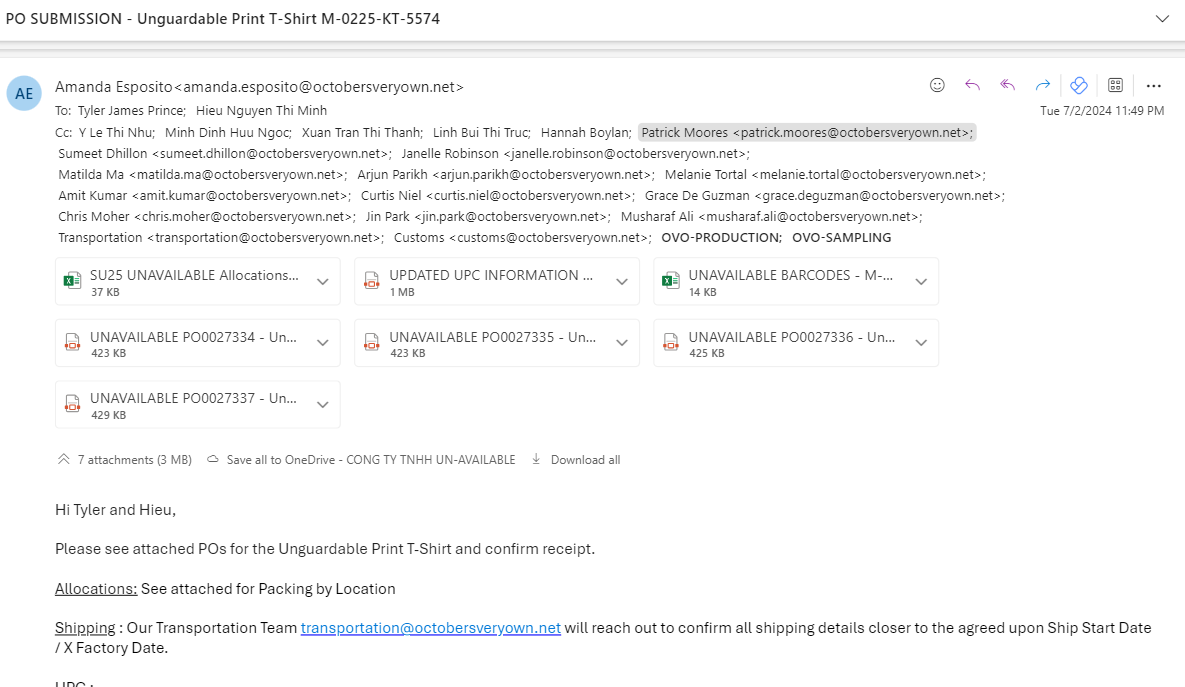Click Cc recipient Jin Park

point(488,217)
